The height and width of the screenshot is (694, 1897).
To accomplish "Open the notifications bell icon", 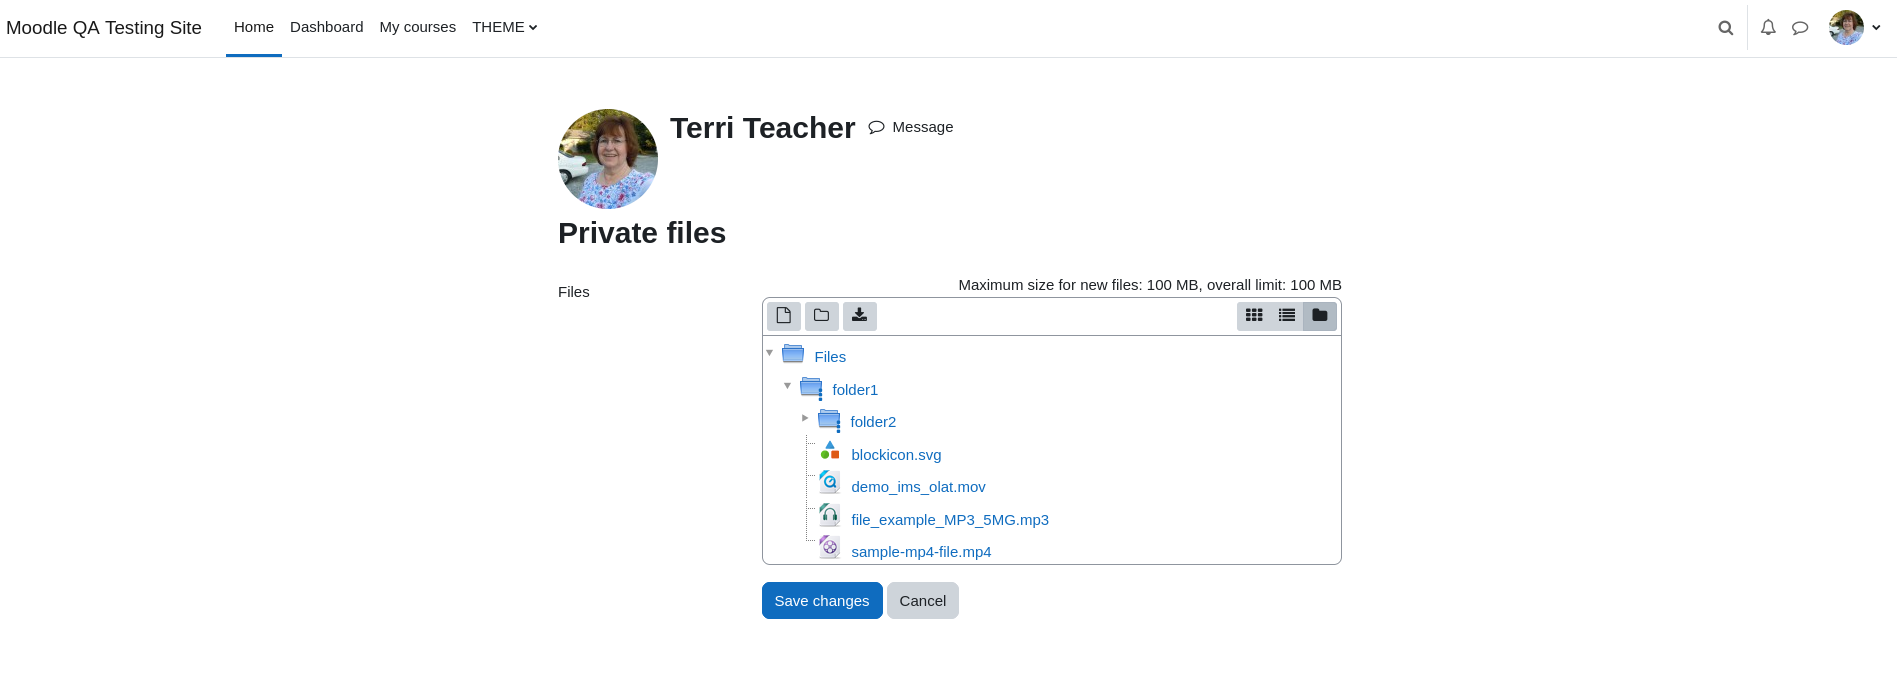I will coord(1768,28).
